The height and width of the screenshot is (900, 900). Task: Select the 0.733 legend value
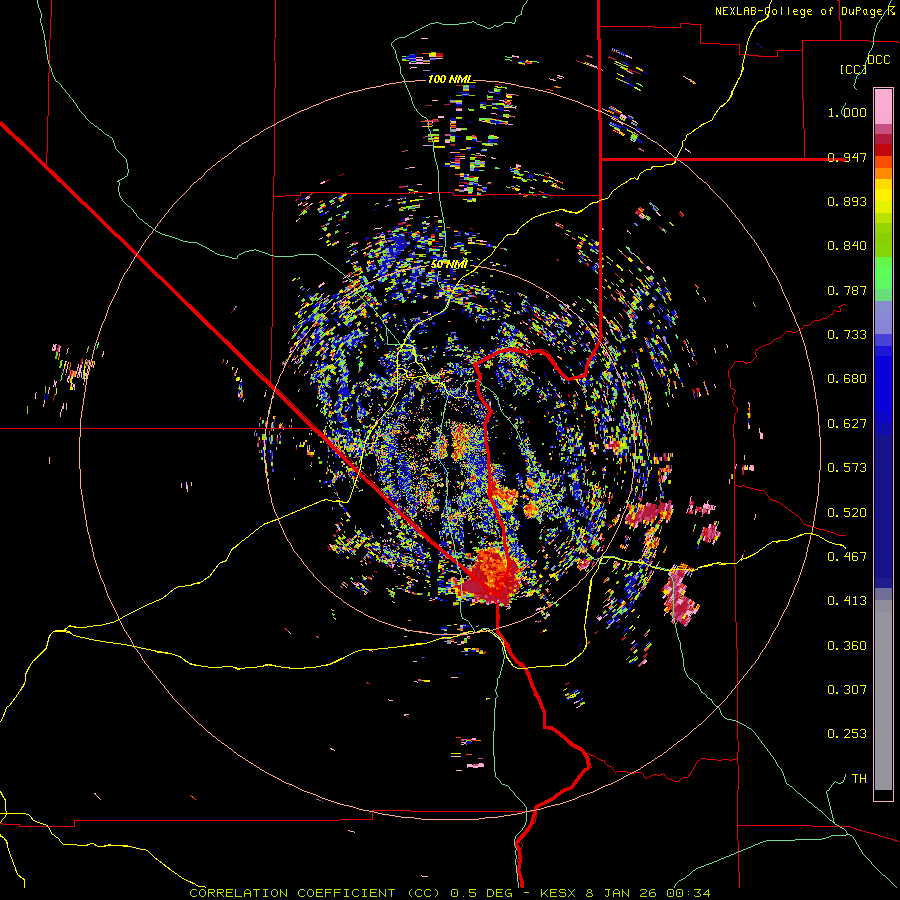click(847, 335)
